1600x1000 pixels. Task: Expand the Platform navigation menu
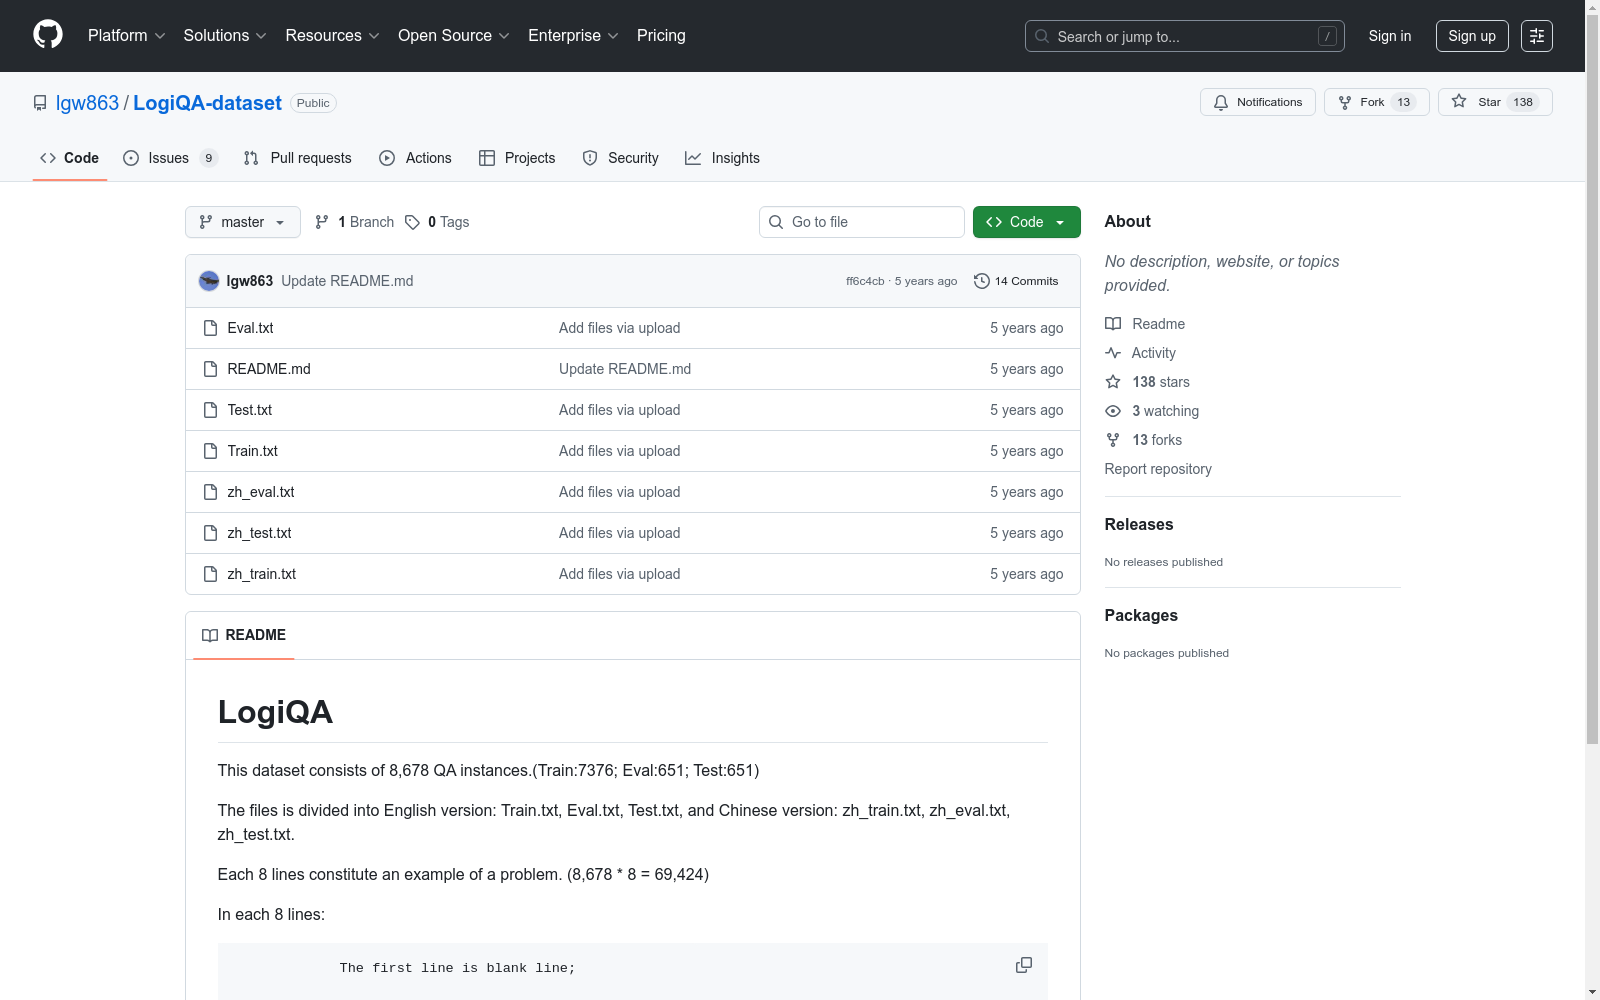pos(126,36)
